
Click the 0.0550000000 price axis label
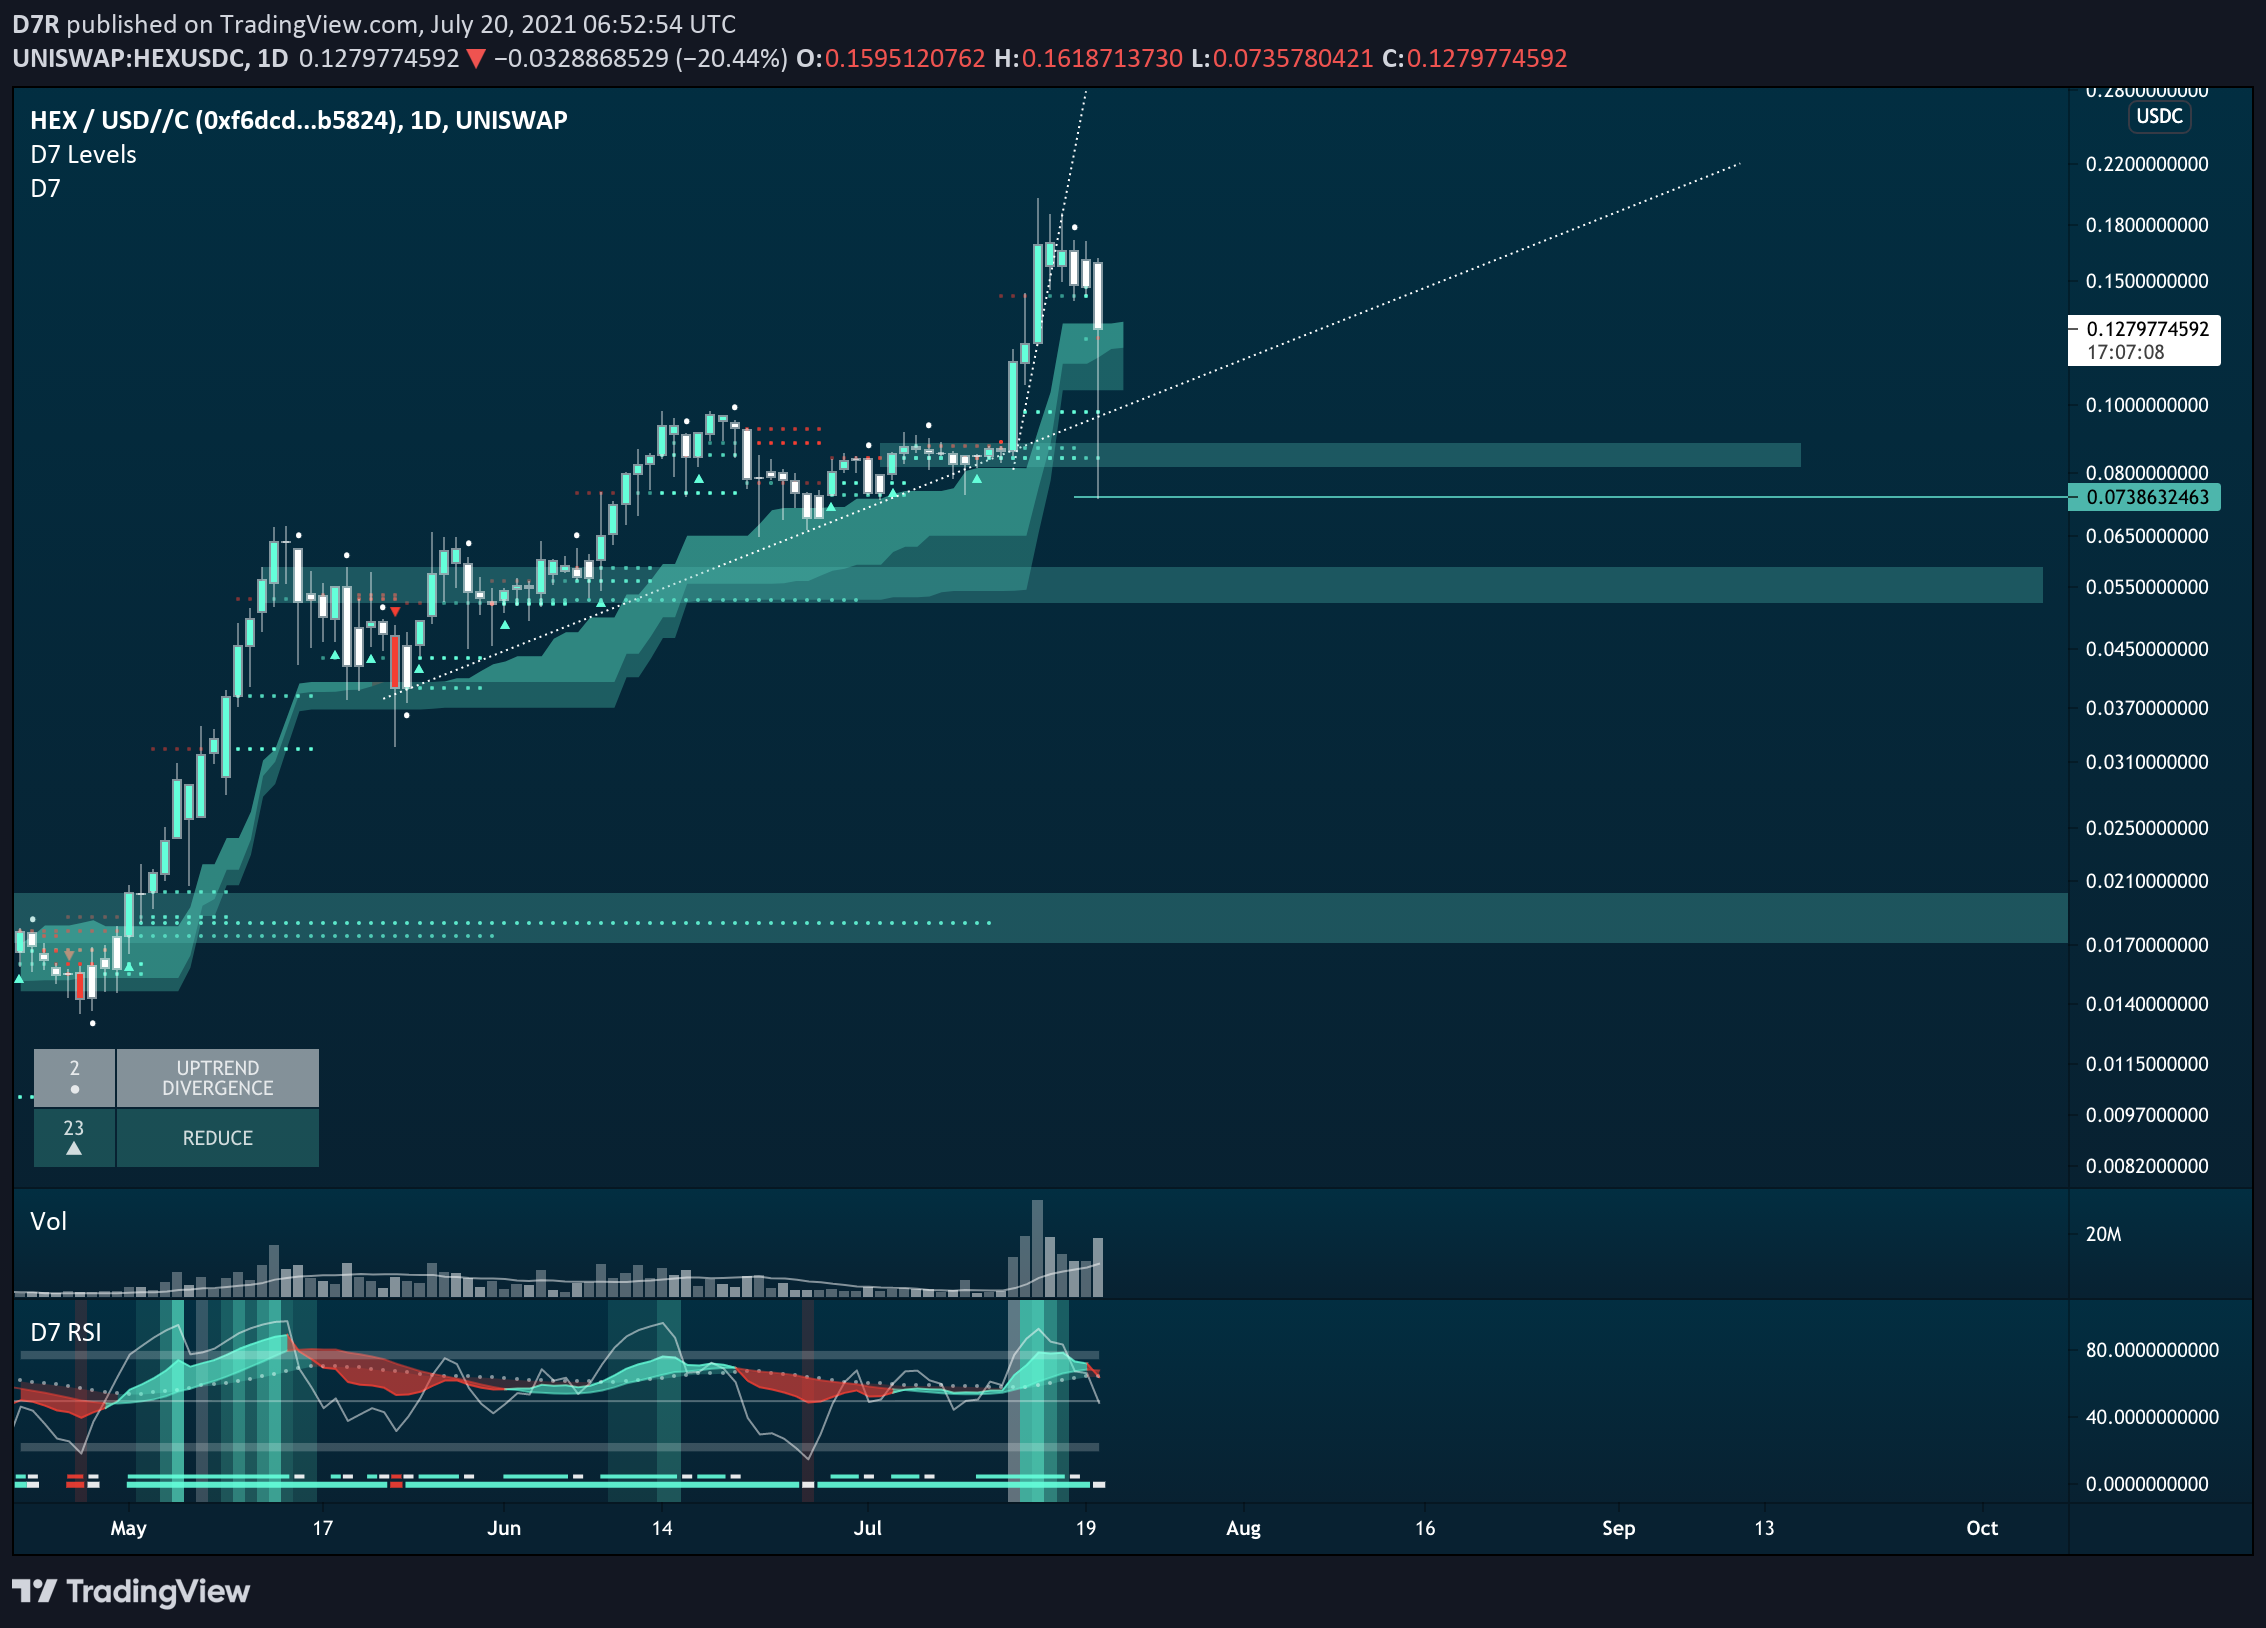(2147, 587)
